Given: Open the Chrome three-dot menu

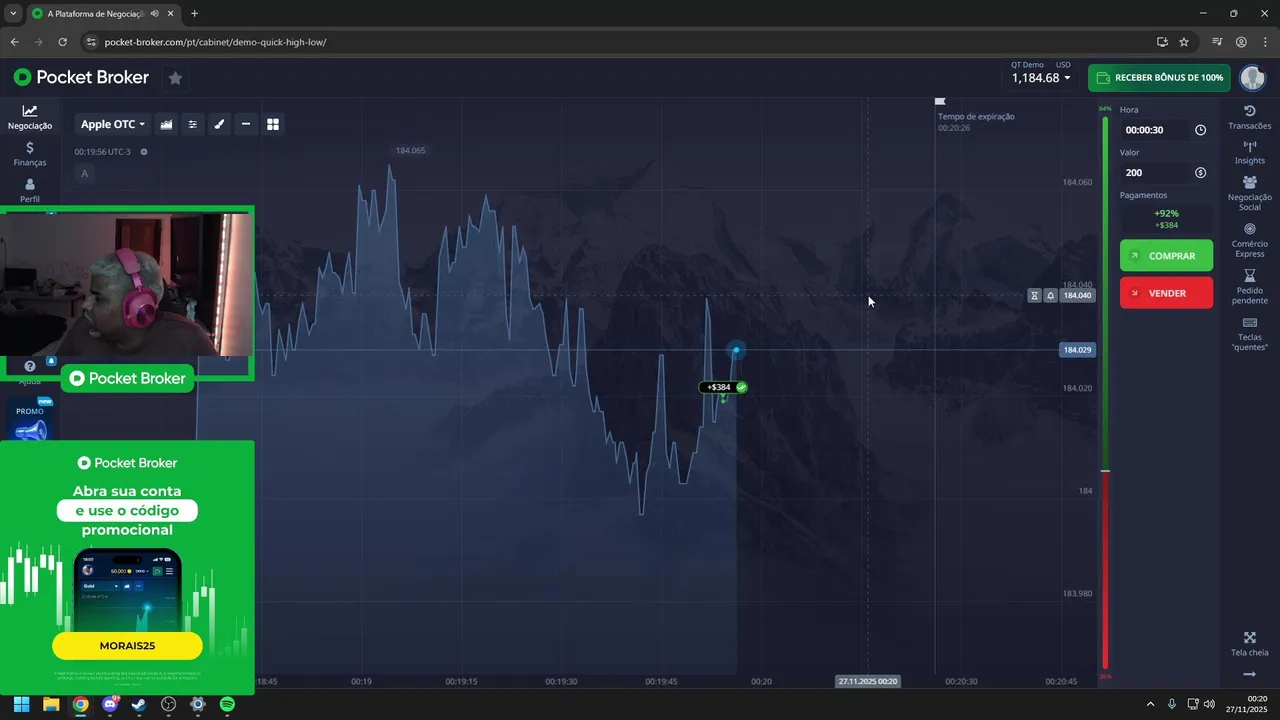Looking at the screenshot, I should (1264, 42).
